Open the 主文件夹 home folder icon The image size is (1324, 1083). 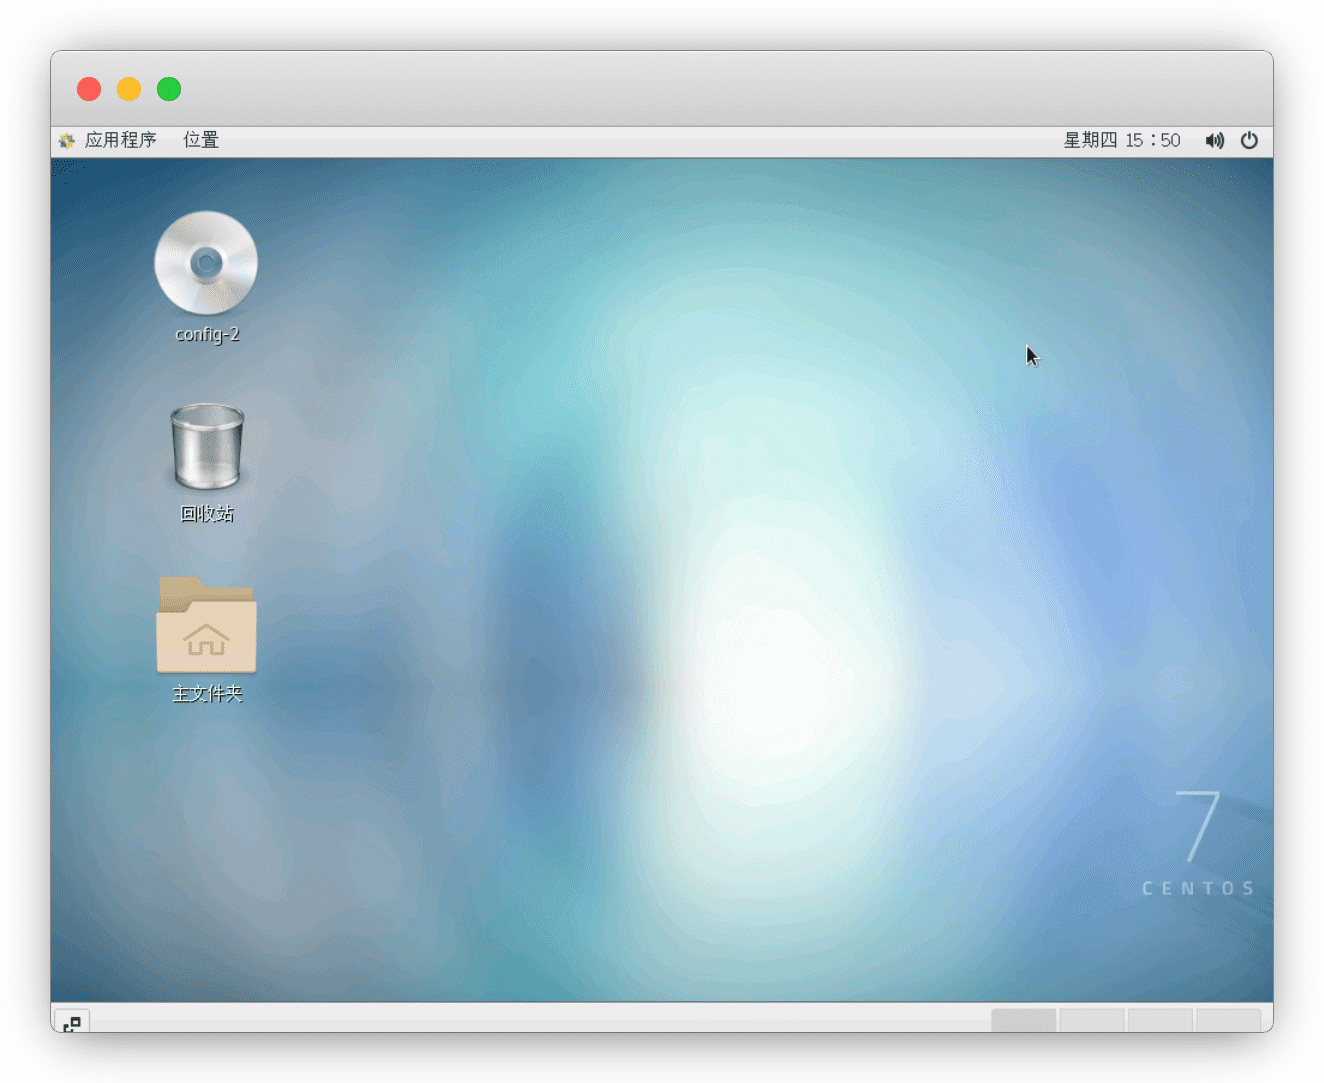206,626
